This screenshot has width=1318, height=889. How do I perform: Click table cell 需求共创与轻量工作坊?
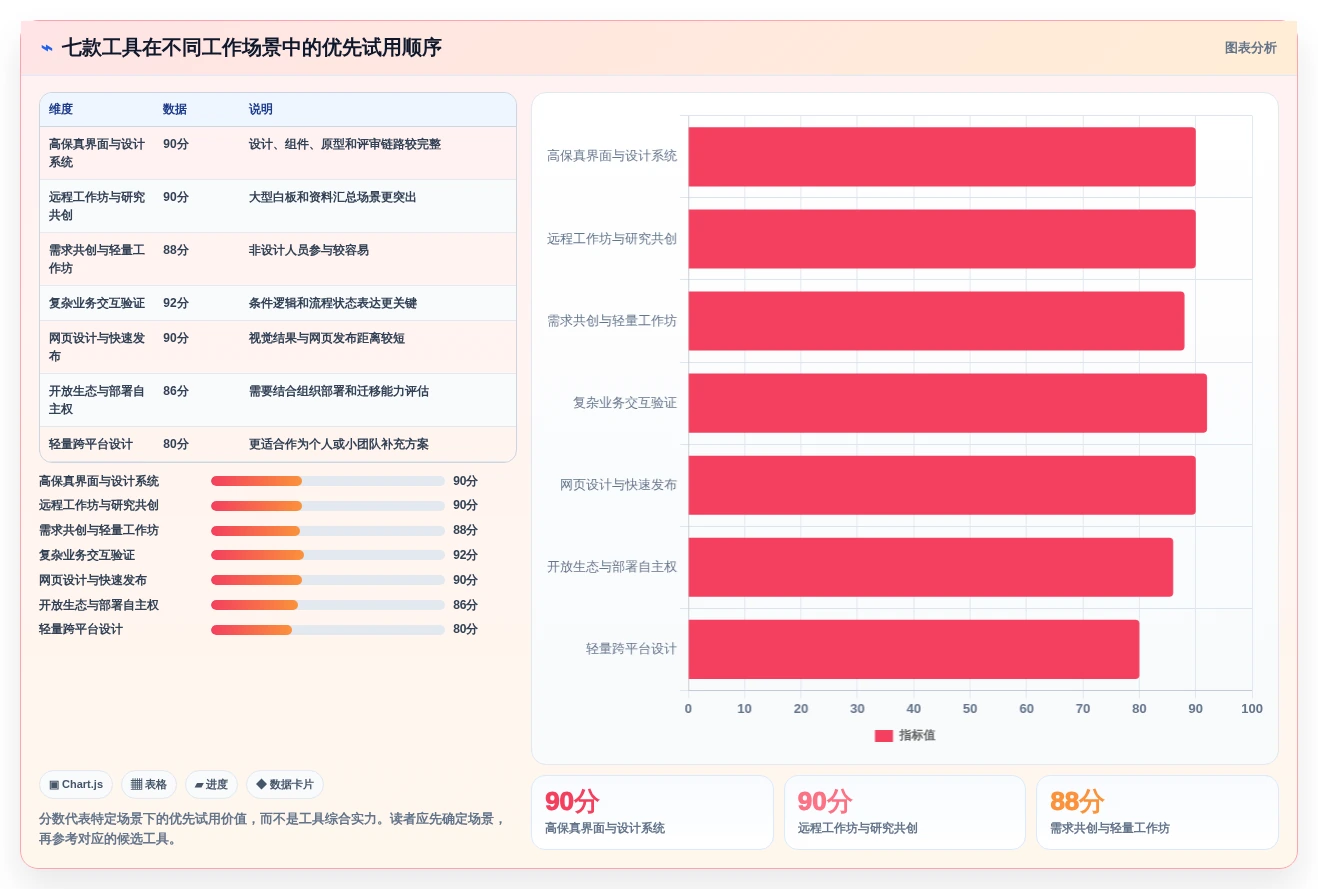click(97, 259)
